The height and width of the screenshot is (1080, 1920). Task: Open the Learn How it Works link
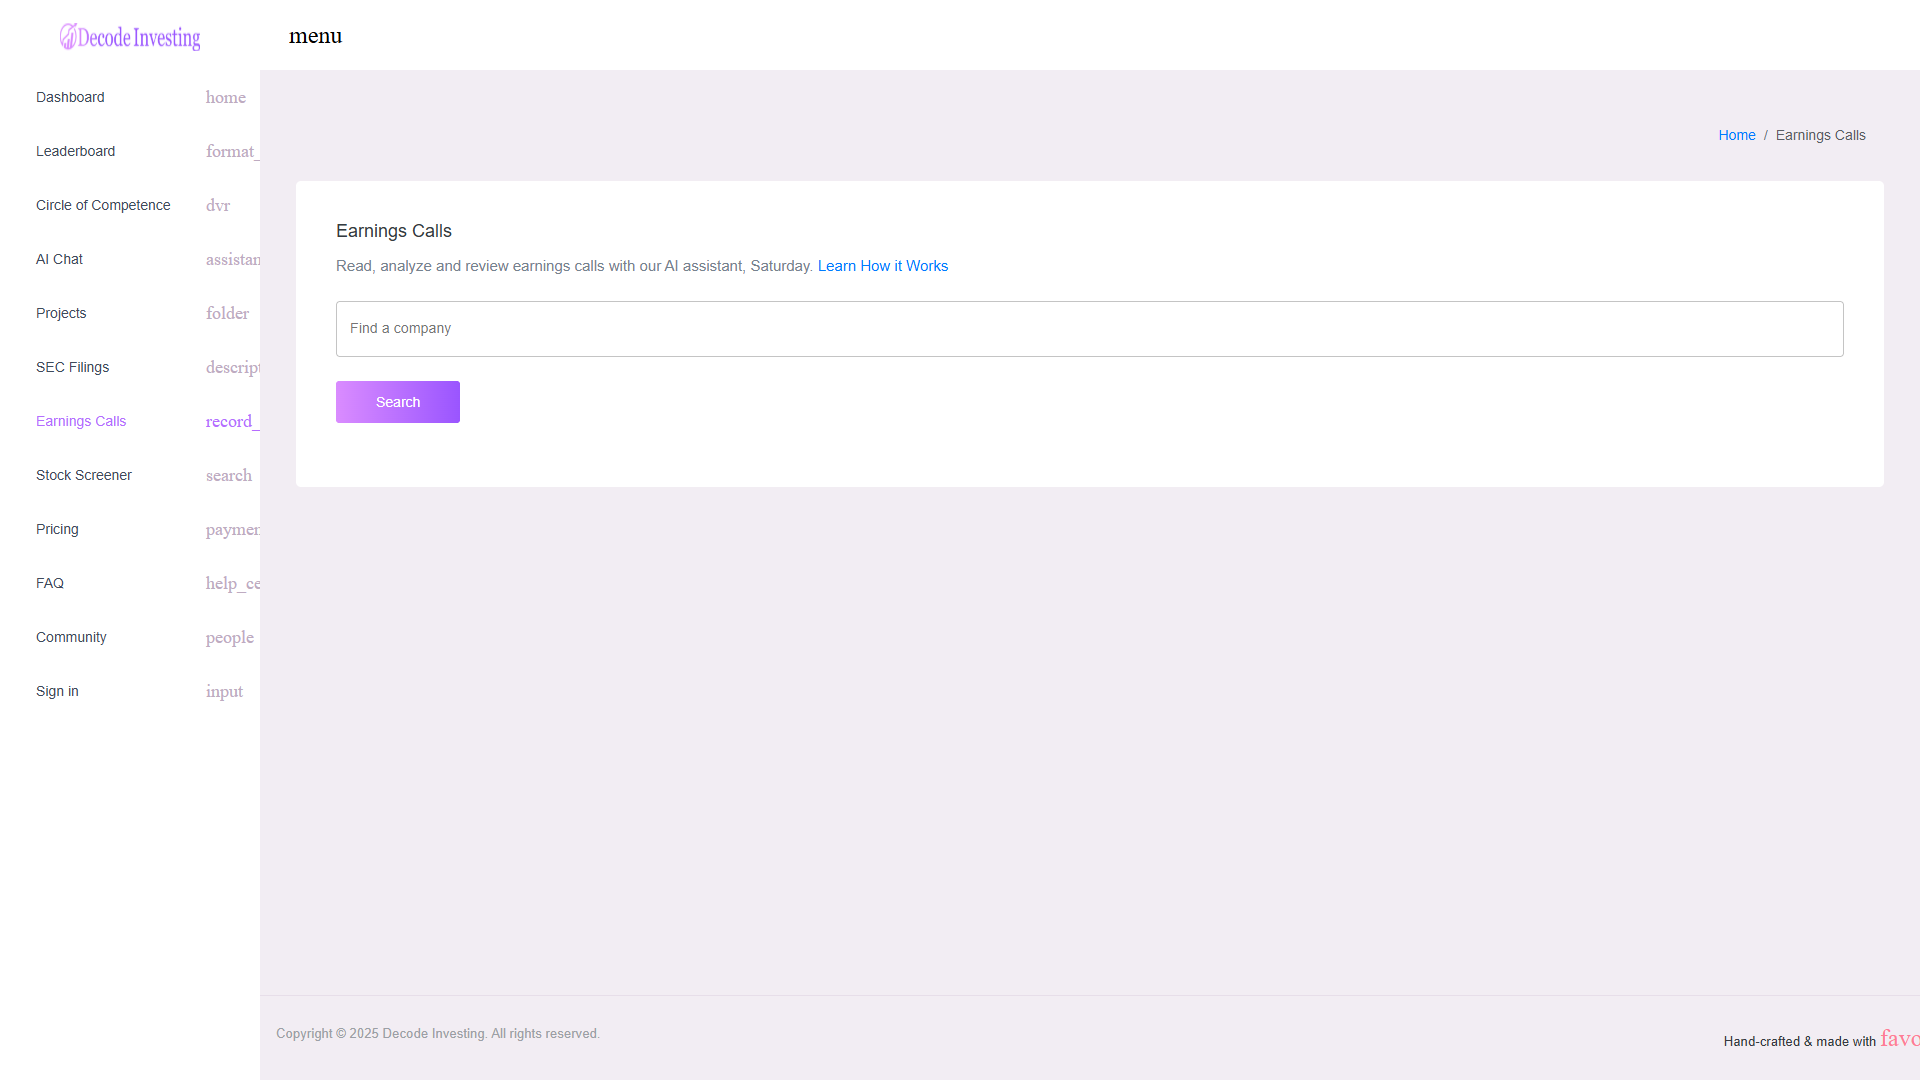click(x=883, y=266)
